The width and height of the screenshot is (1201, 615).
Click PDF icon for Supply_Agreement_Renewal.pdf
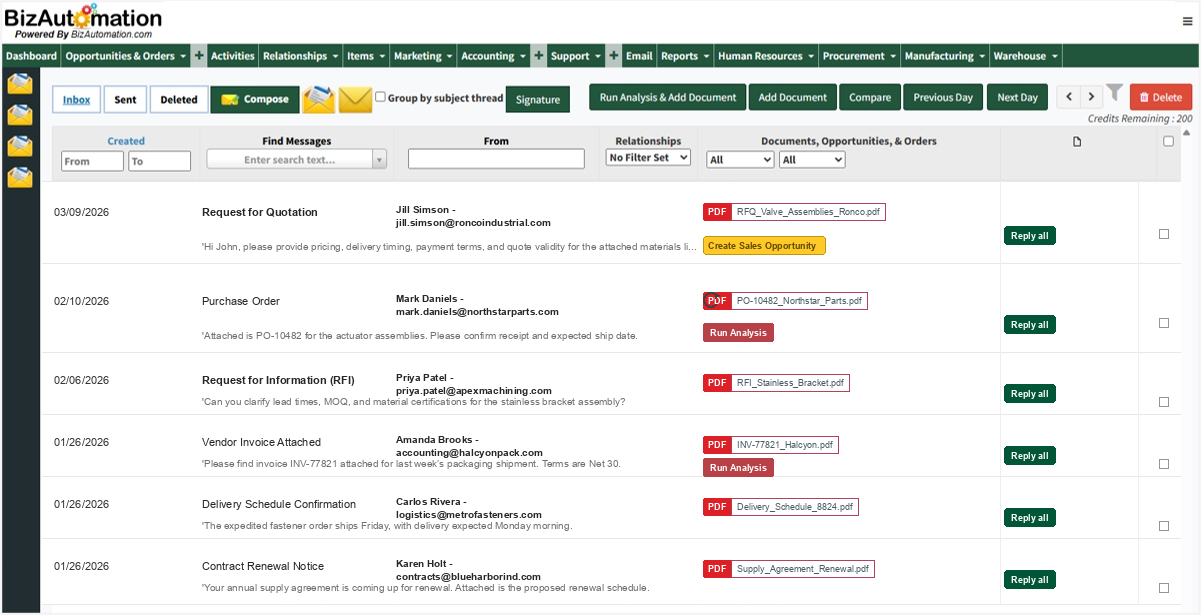pyautogui.click(x=717, y=569)
